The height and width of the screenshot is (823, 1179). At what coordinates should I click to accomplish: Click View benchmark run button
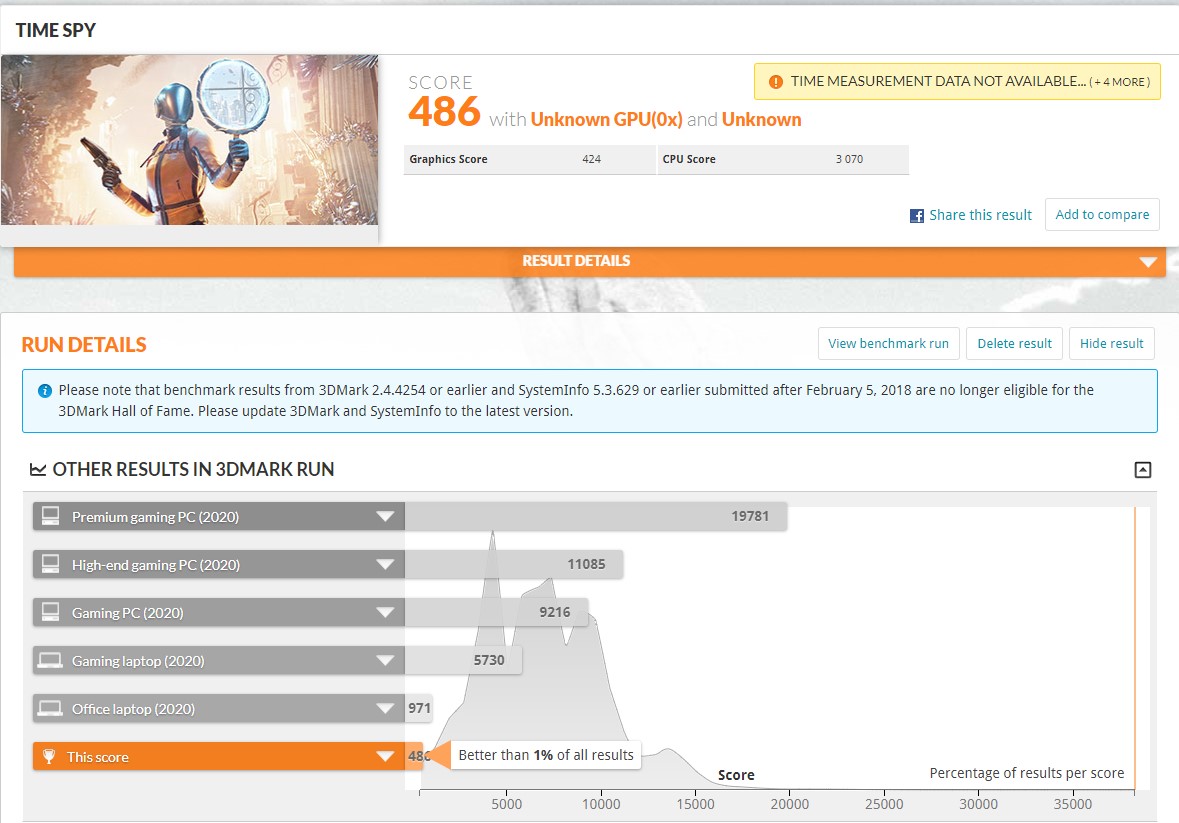coord(889,343)
